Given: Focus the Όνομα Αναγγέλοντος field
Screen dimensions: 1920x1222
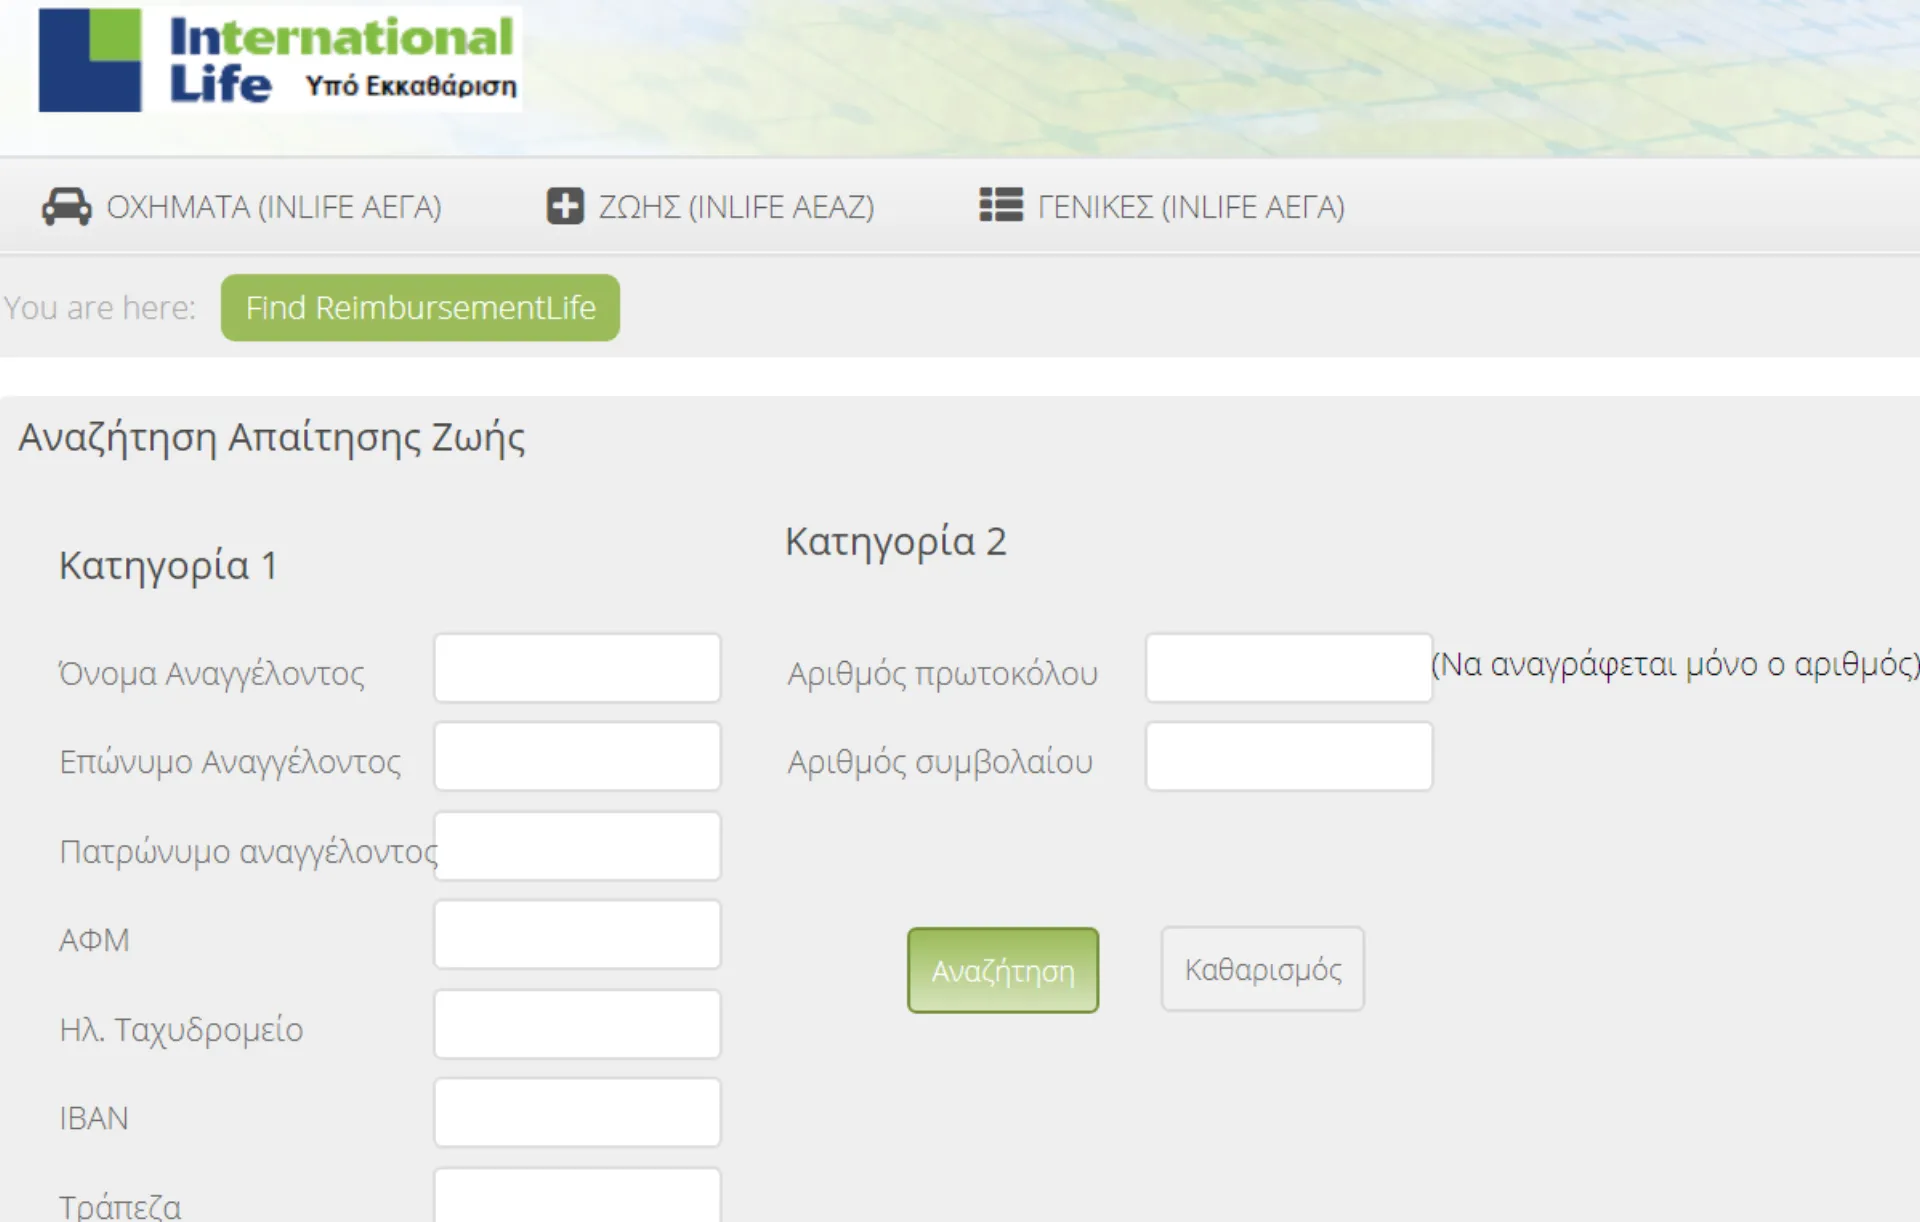Looking at the screenshot, I should click(577, 668).
